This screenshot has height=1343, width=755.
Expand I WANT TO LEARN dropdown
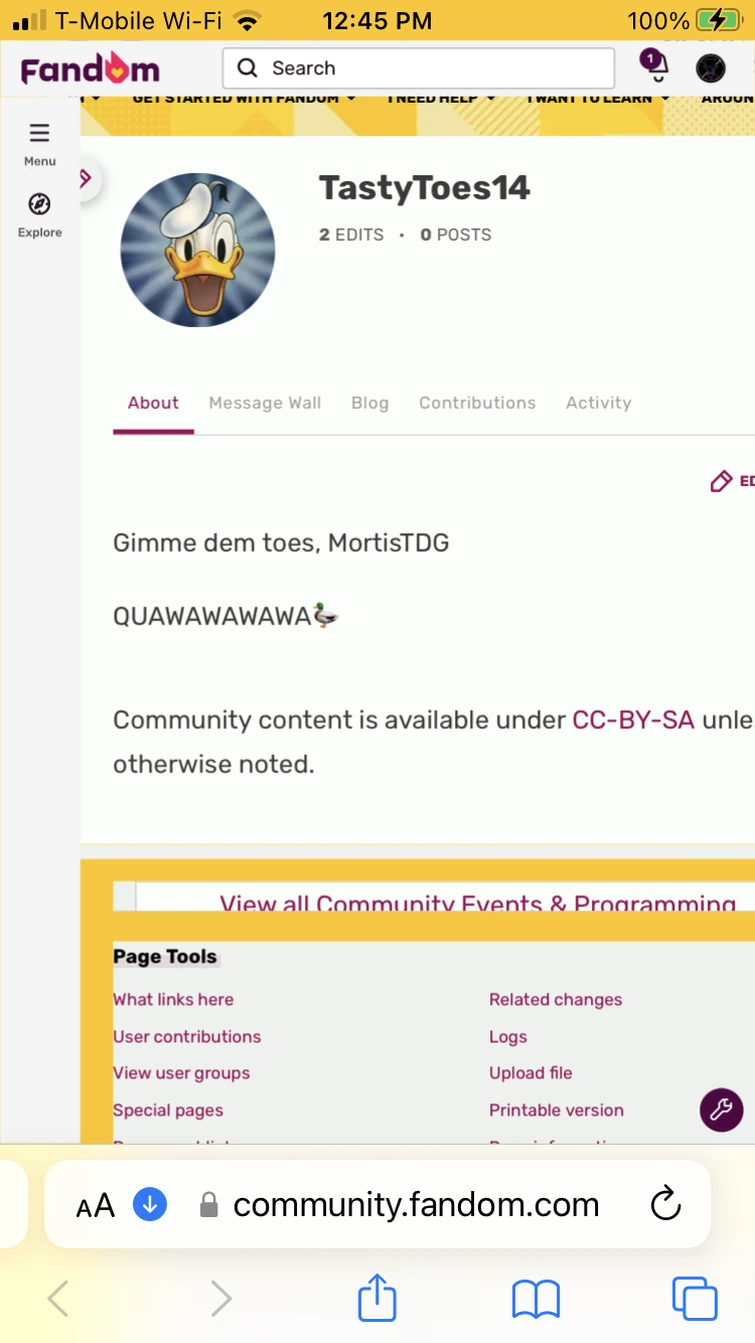[x=599, y=99]
